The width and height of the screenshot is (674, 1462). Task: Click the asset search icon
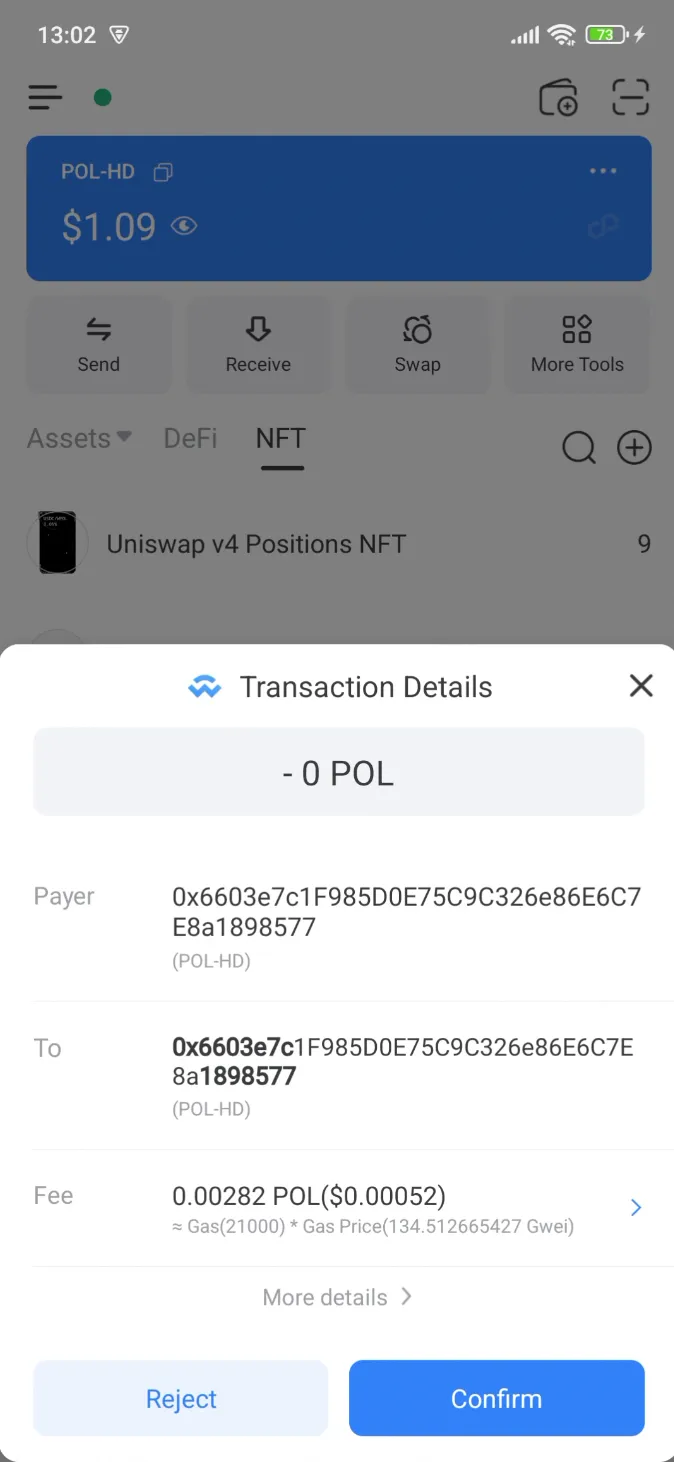pos(579,447)
